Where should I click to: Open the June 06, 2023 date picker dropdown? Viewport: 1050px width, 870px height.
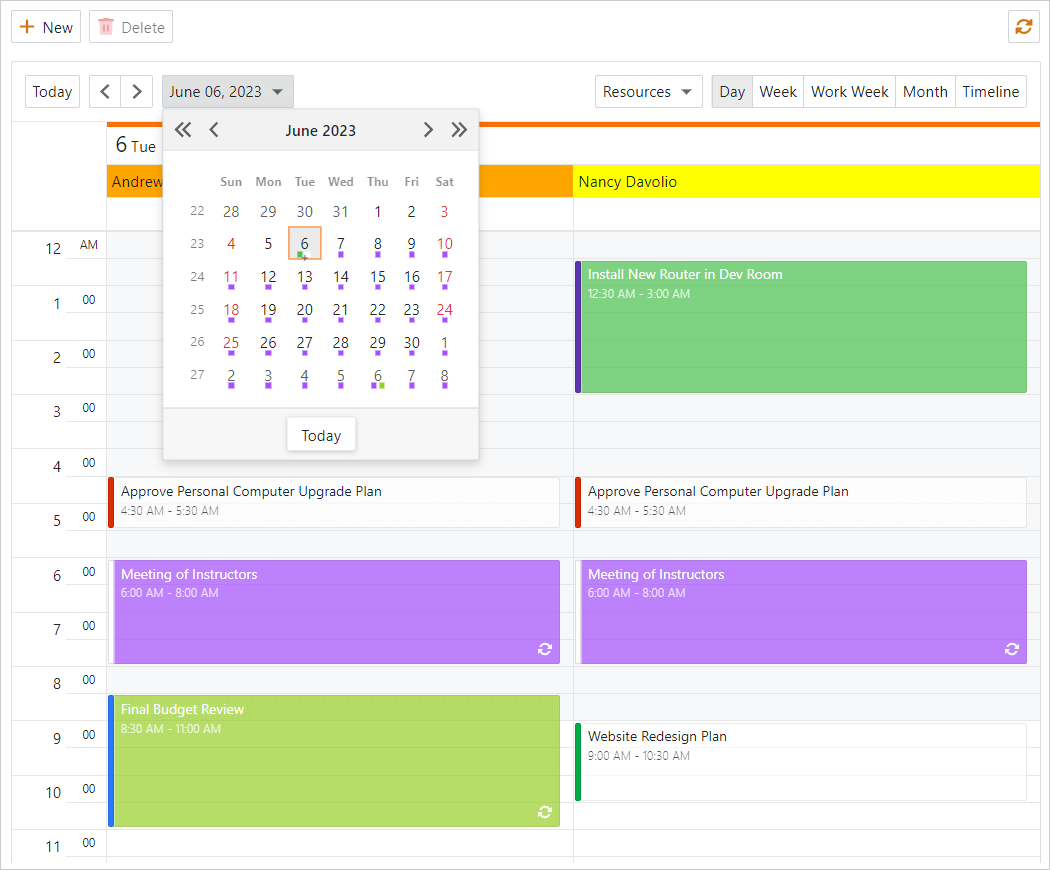(227, 91)
